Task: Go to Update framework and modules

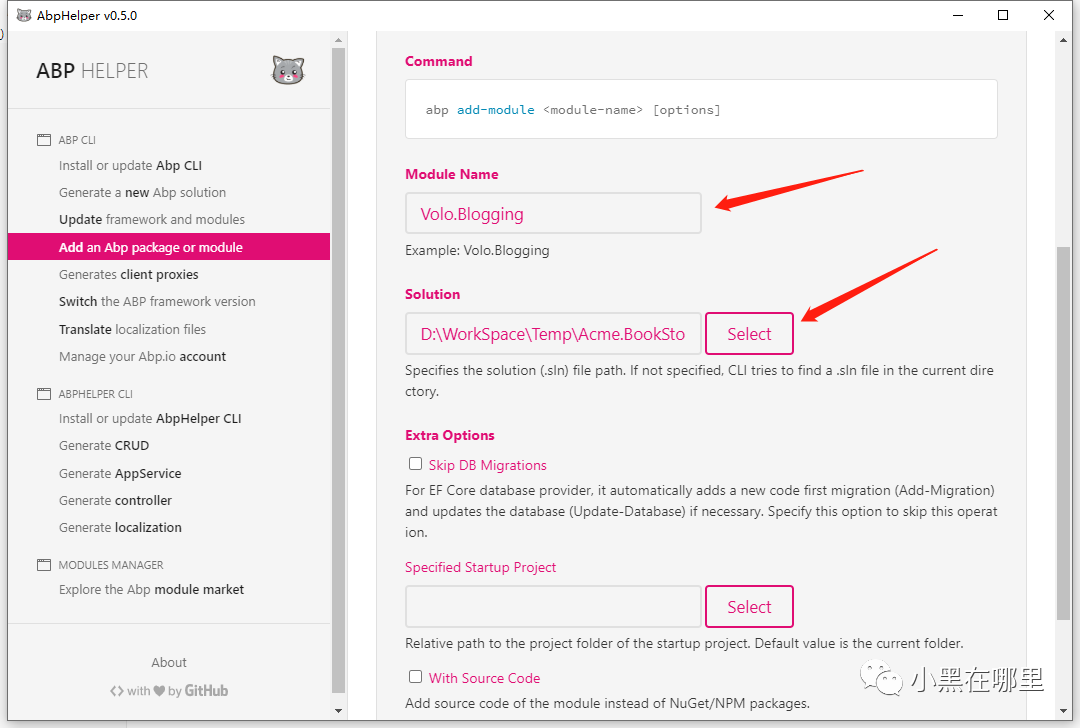Action: coord(152,219)
